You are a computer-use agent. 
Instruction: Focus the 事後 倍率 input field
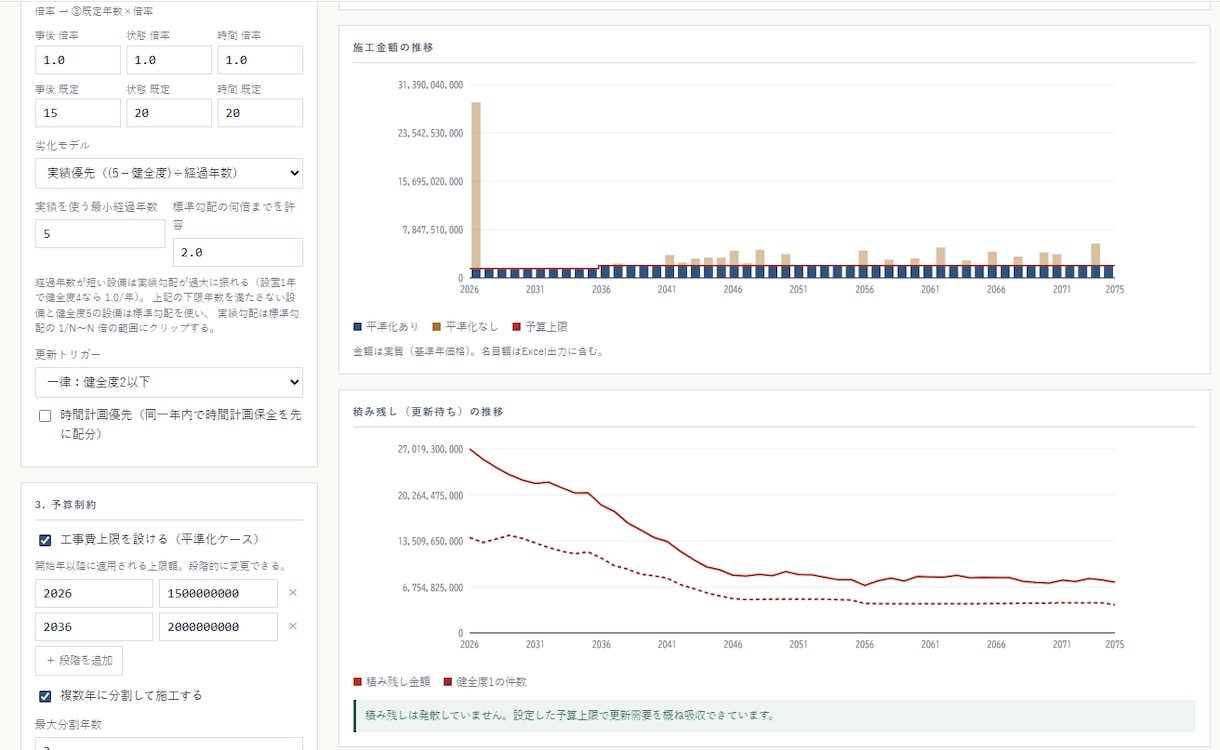pos(78,60)
